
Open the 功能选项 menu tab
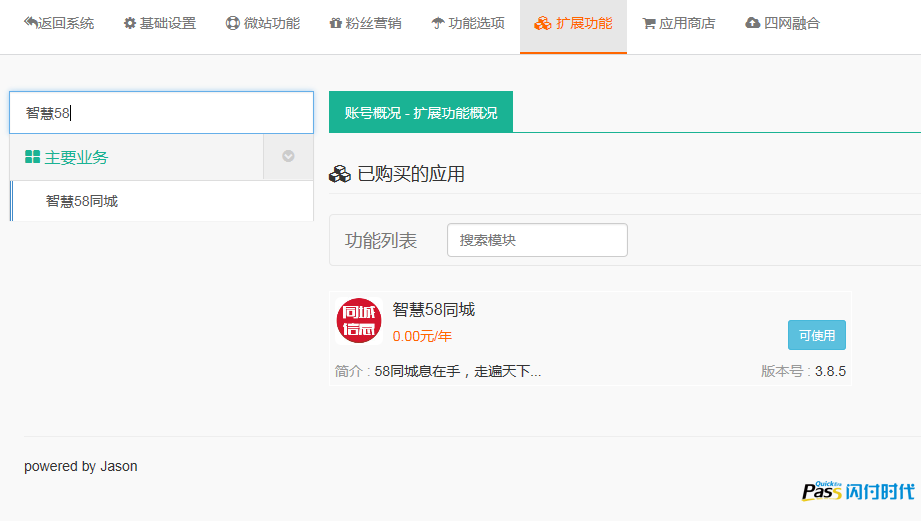coord(468,23)
